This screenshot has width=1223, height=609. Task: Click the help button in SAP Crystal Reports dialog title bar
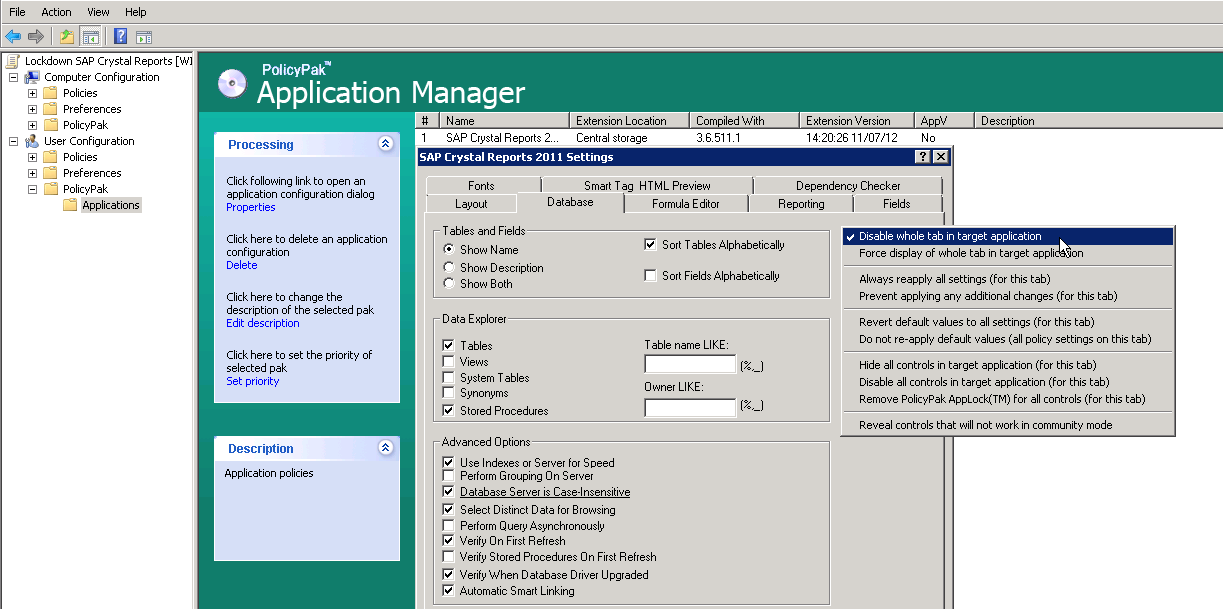[x=922, y=157]
